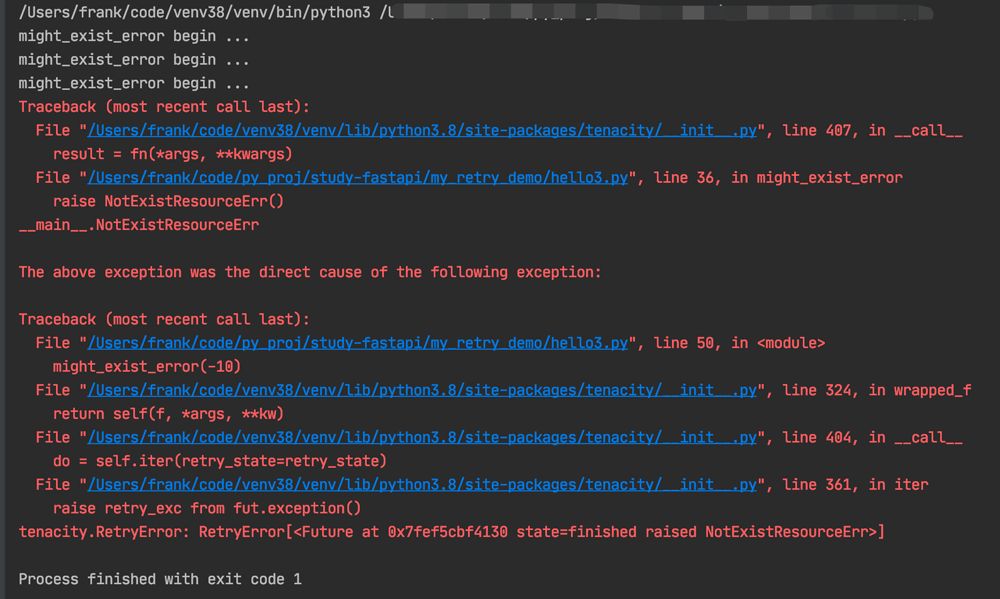Click the 'result = fn(*args, **kwargs)' code line

172,154
